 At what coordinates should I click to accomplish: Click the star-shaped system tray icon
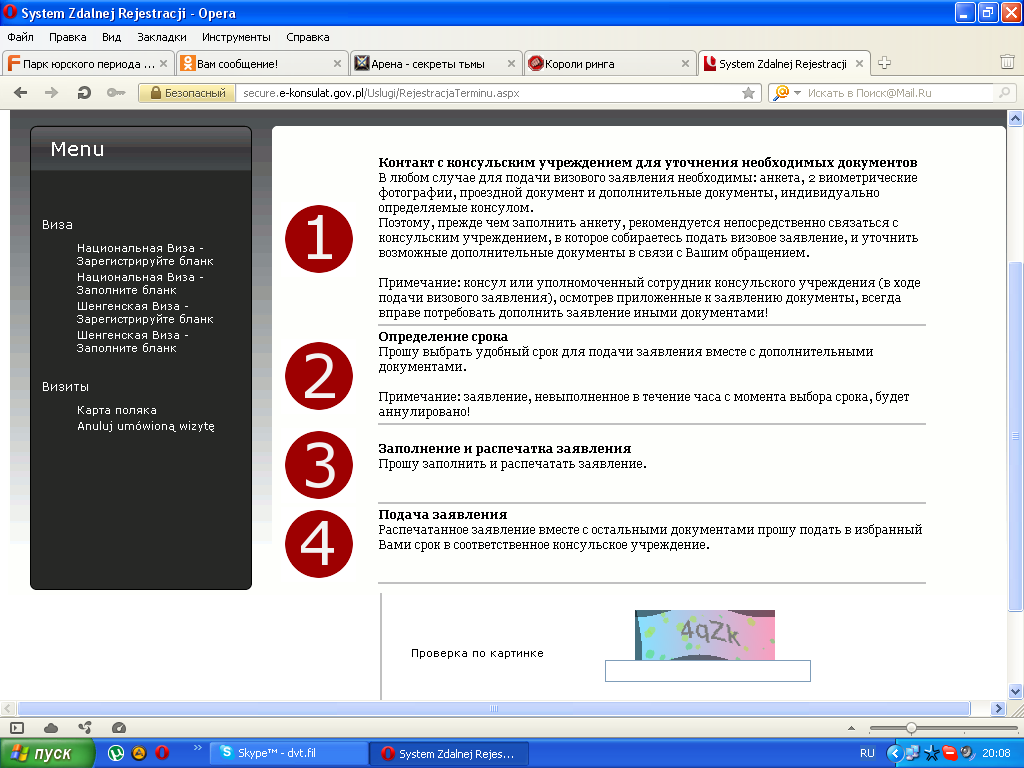click(931, 754)
